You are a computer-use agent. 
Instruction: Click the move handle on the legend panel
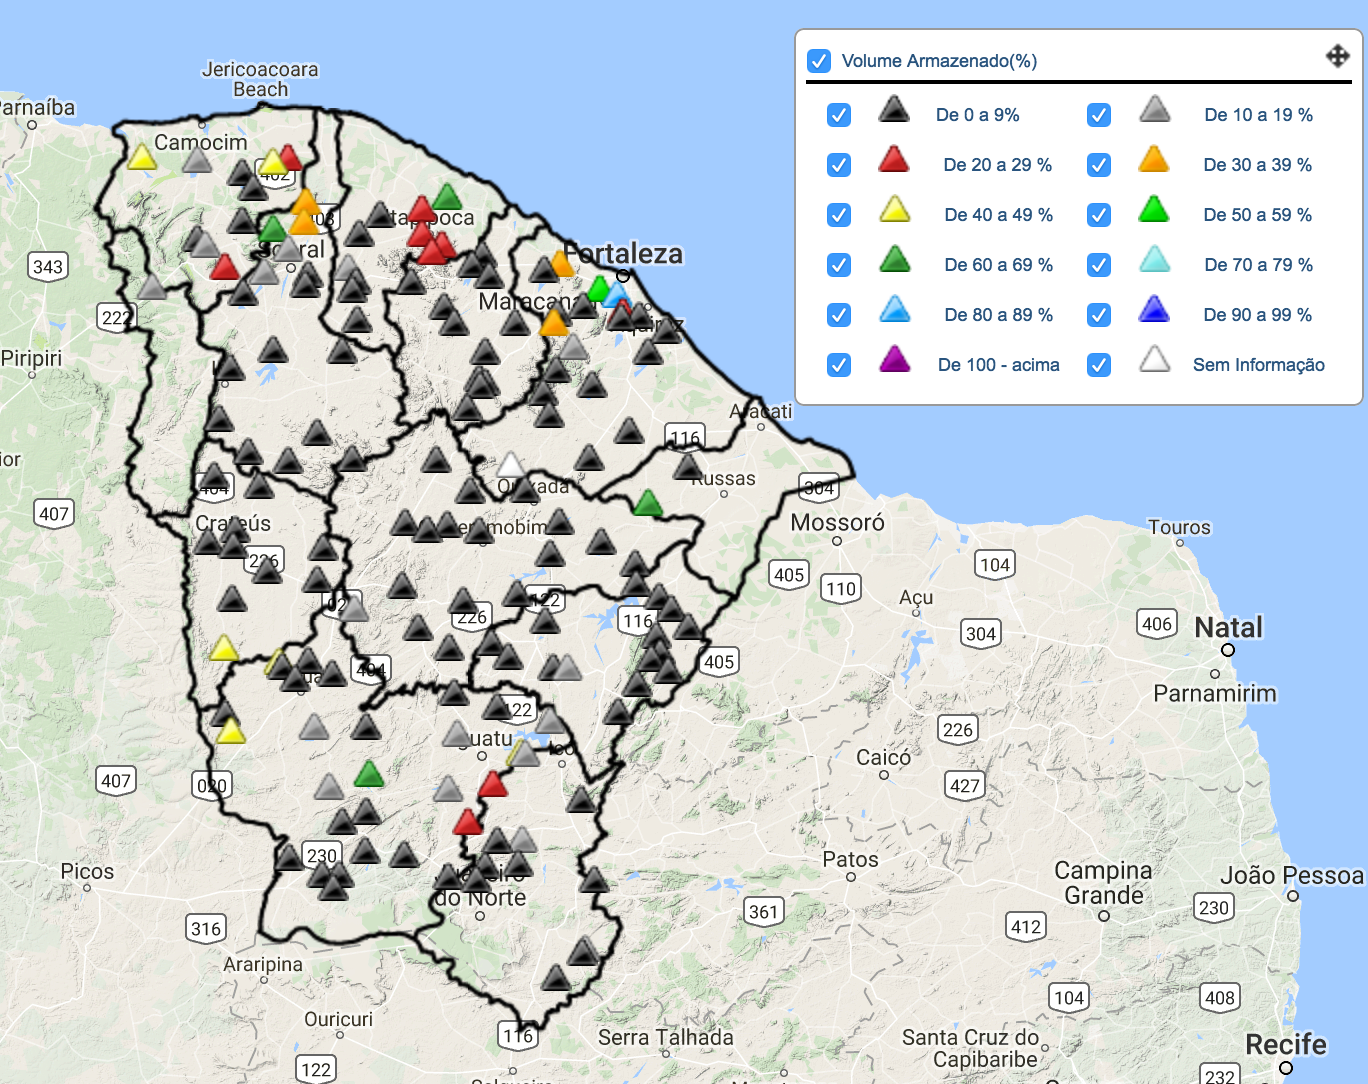tap(1337, 56)
